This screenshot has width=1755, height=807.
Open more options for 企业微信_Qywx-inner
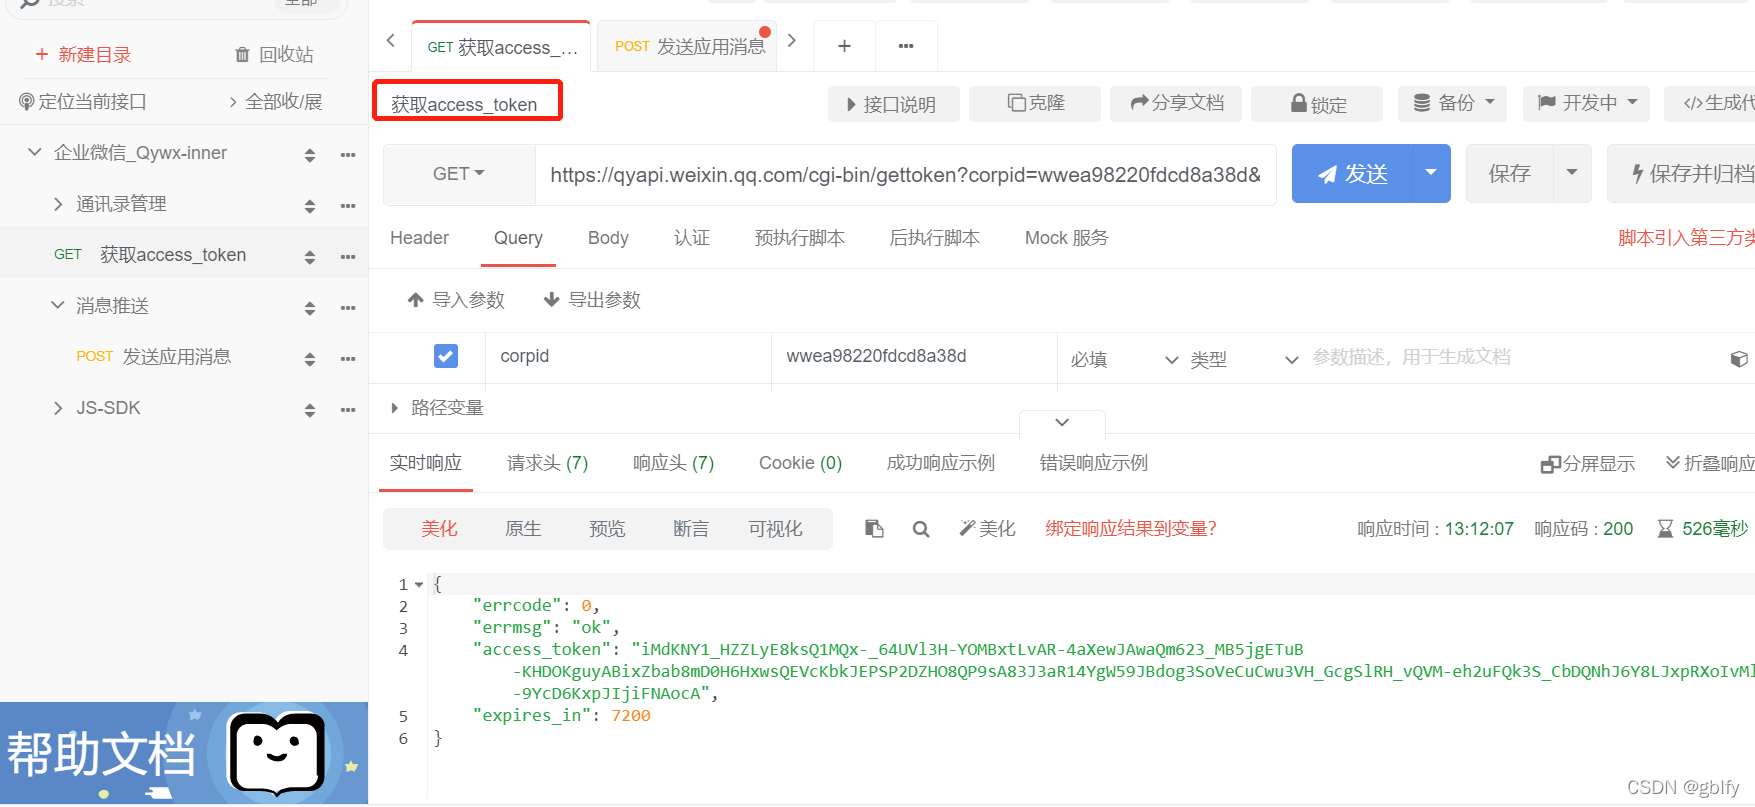click(x=348, y=154)
